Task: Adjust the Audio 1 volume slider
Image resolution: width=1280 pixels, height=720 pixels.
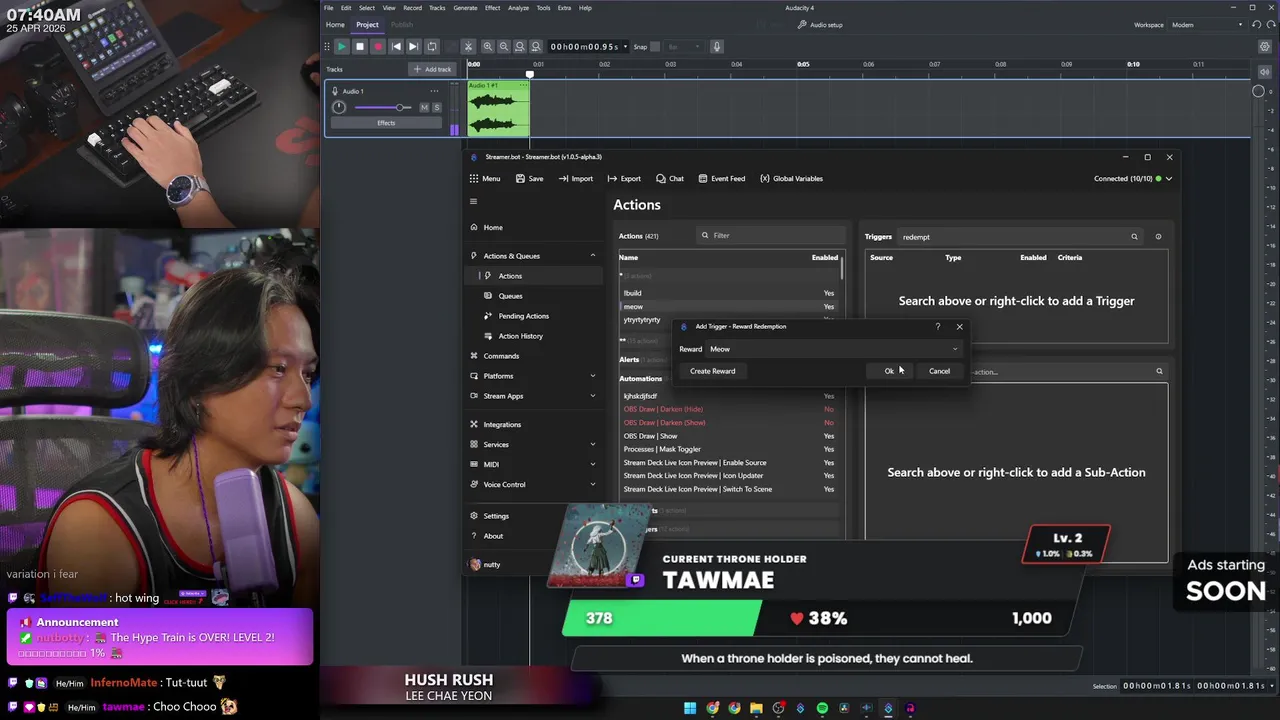Action: [383, 107]
